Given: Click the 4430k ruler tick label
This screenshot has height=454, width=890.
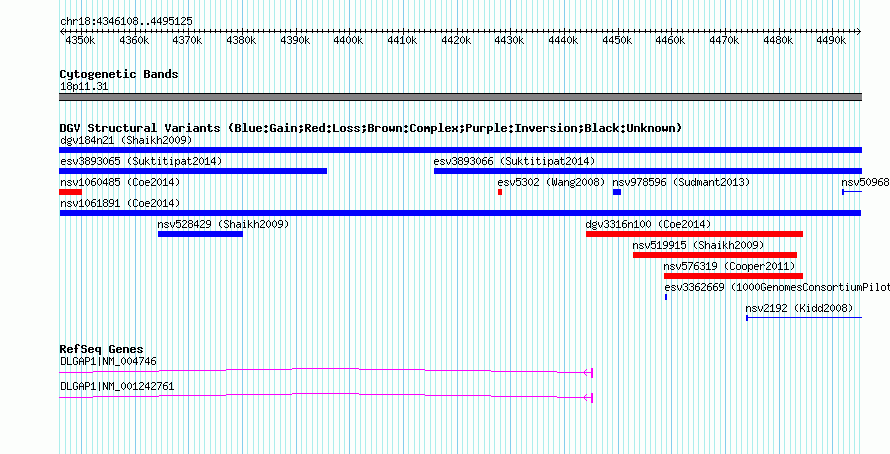Looking at the screenshot, I should coord(510,41).
